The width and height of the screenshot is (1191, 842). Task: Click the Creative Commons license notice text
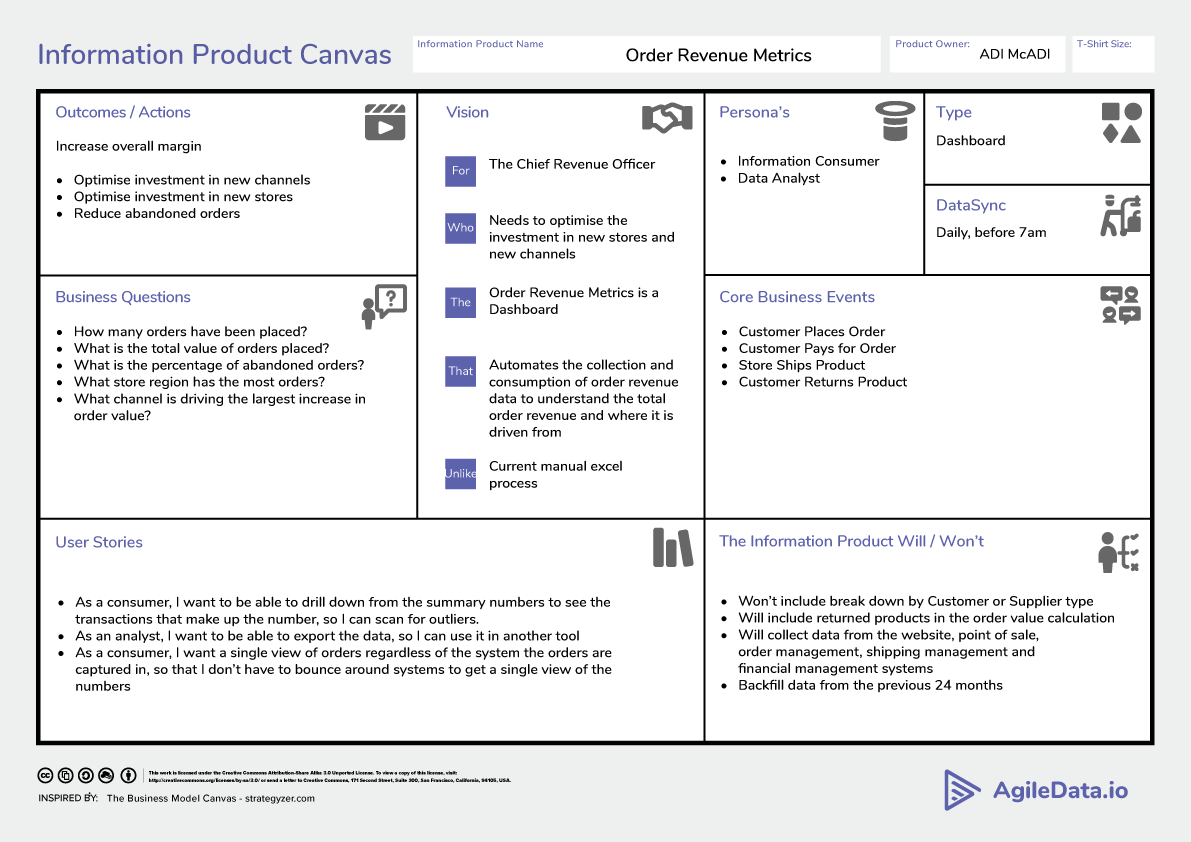330,776
